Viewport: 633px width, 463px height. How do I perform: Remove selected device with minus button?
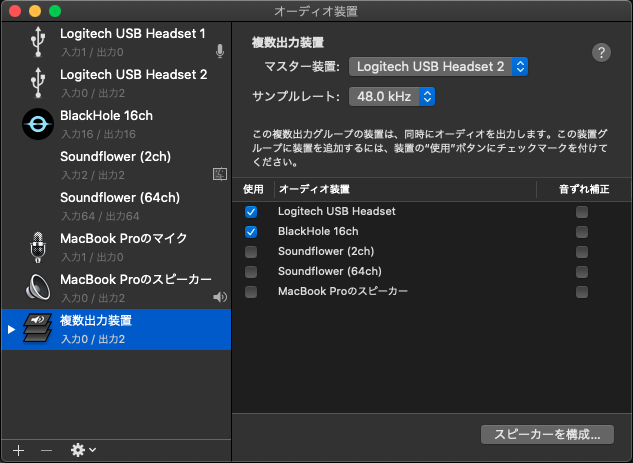(x=46, y=450)
